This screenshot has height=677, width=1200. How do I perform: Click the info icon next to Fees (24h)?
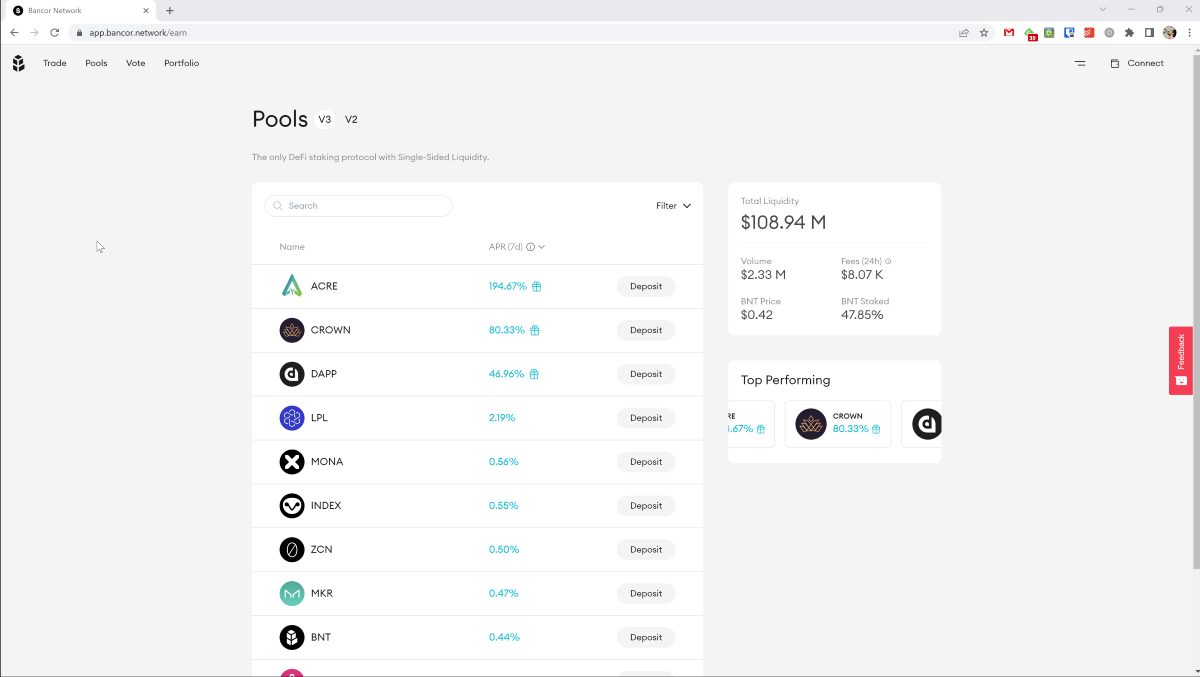(888, 261)
